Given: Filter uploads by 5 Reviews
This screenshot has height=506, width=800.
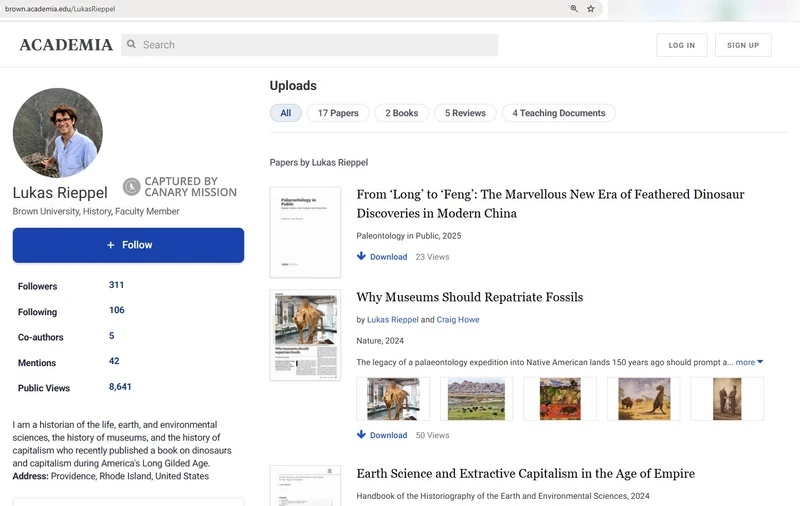Looking at the screenshot, I should [465, 113].
